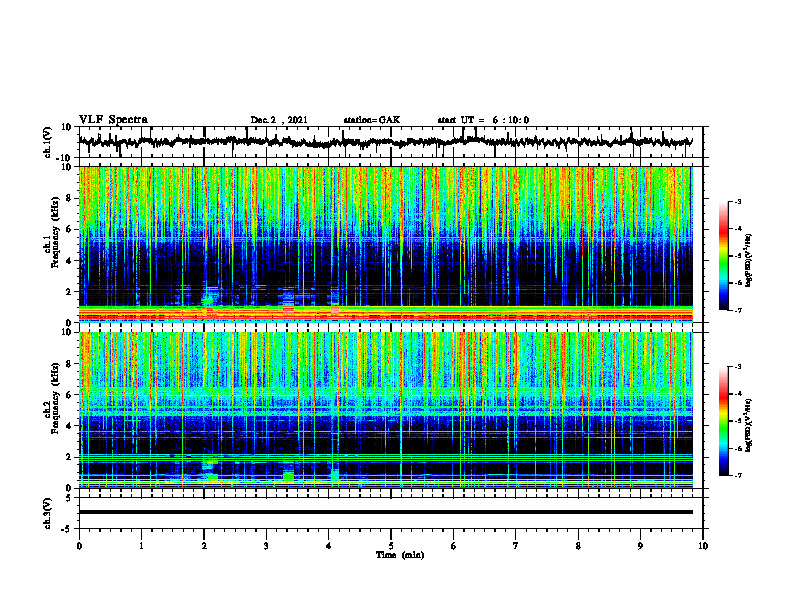Click time axis tick label "6"
Image resolution: width=792 pixels, height=612 pixels.
pyautogui.click(x=454, y=546)
